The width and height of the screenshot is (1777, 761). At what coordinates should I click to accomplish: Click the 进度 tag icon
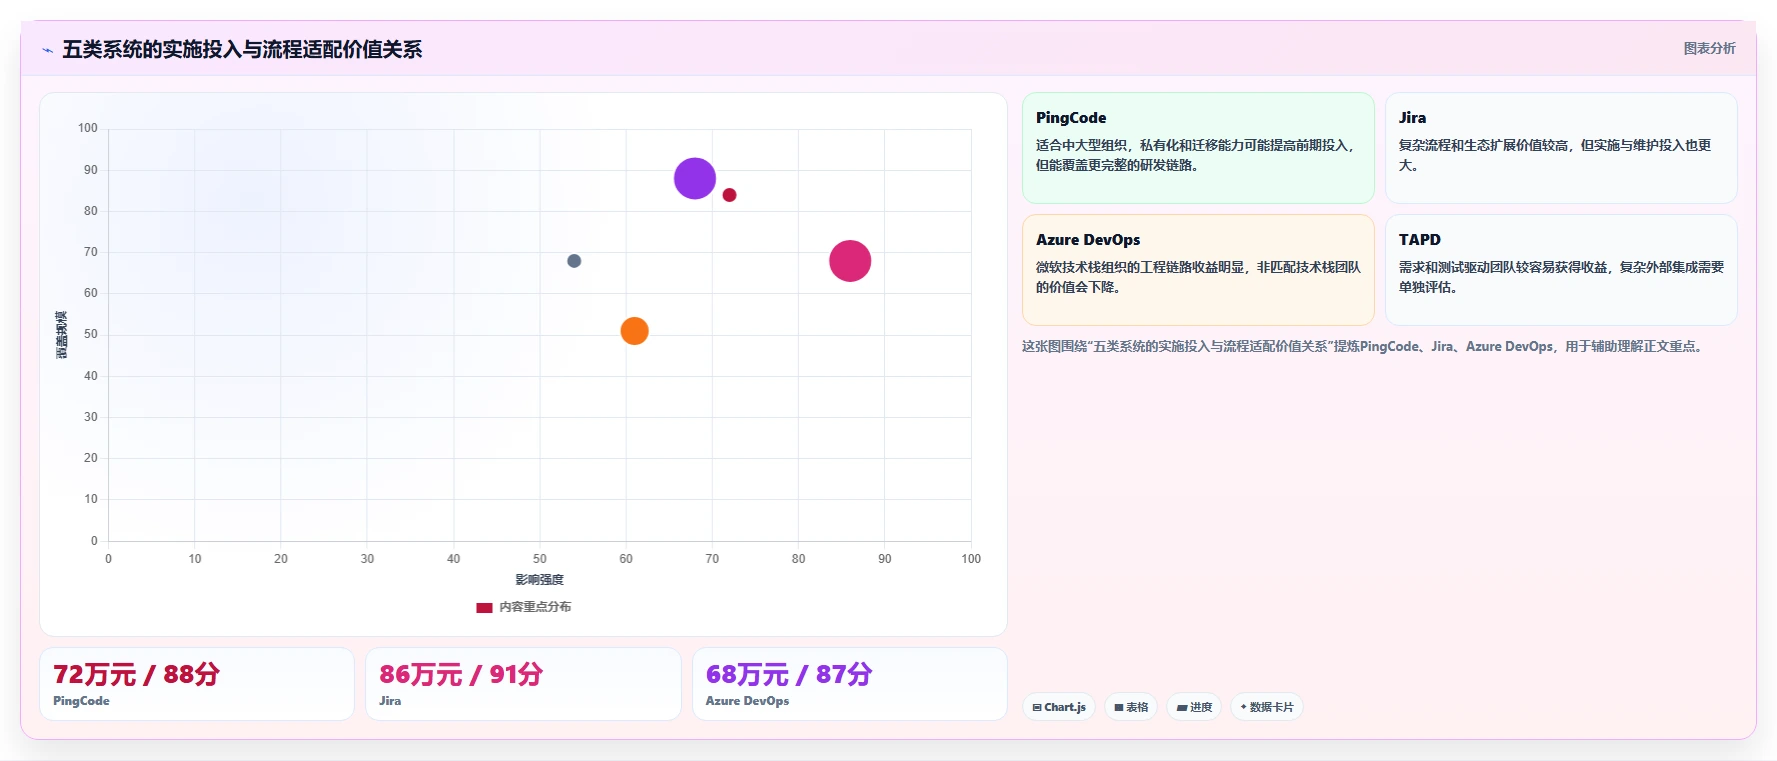pos(1182,707)
